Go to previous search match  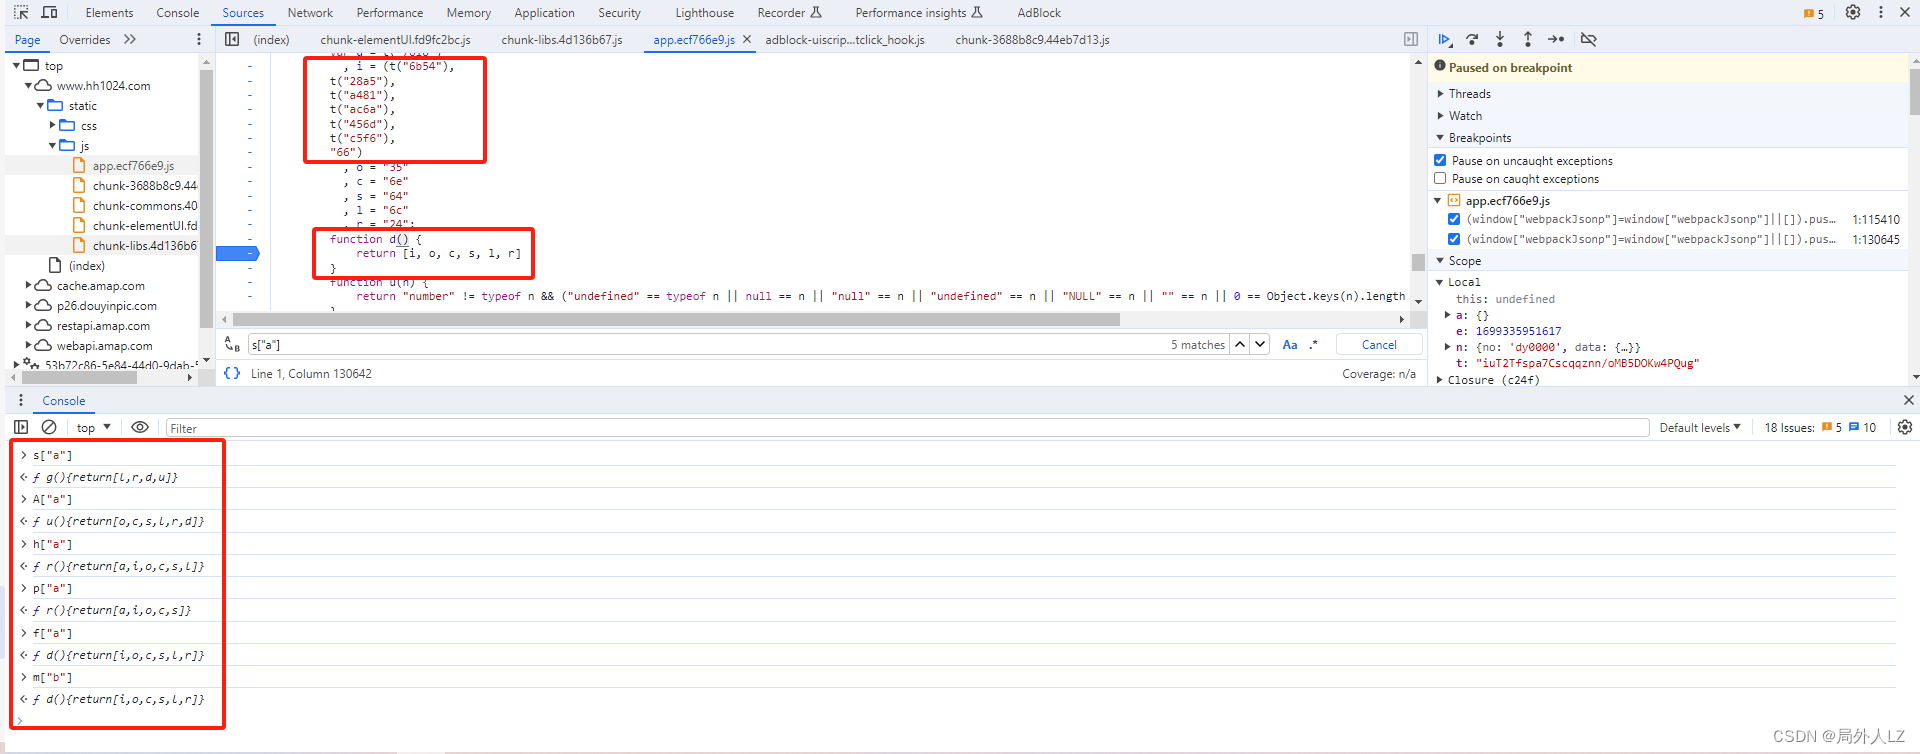click(1240, 344)
